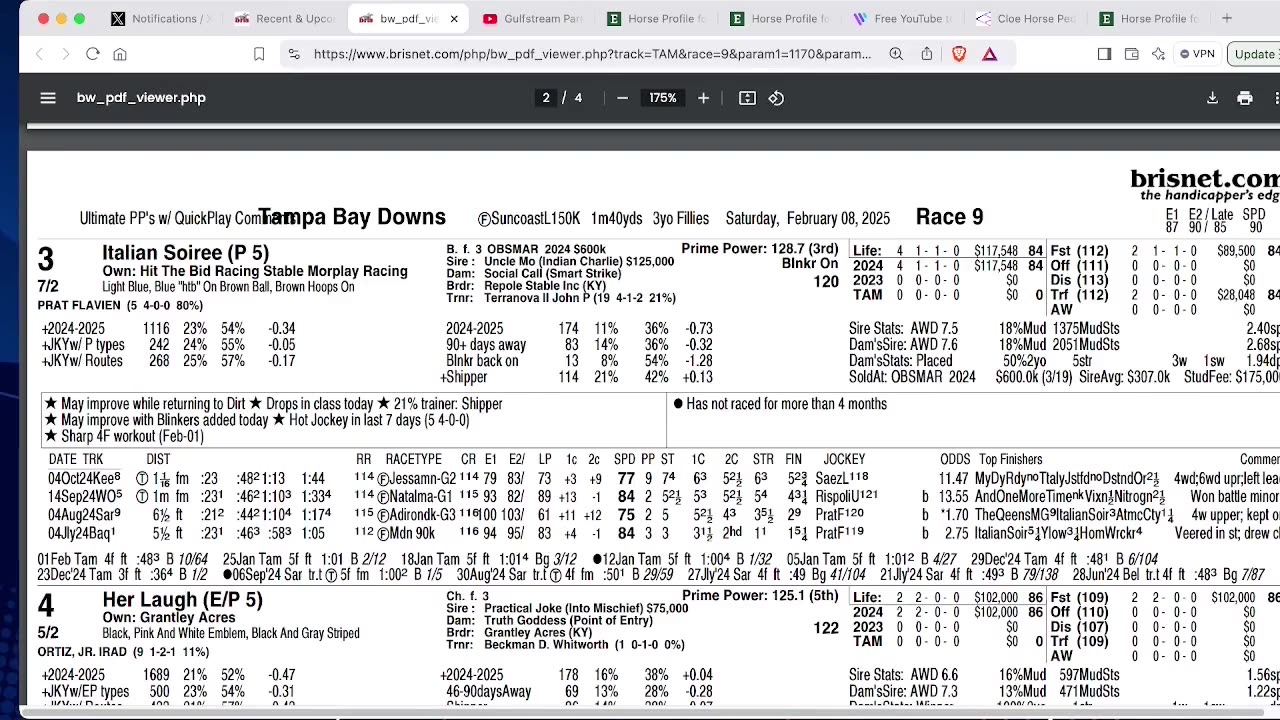Click horse name Her Laugh (E/P 5)
The width and height of the screenshot is (1280, 720).
point(182,600)
